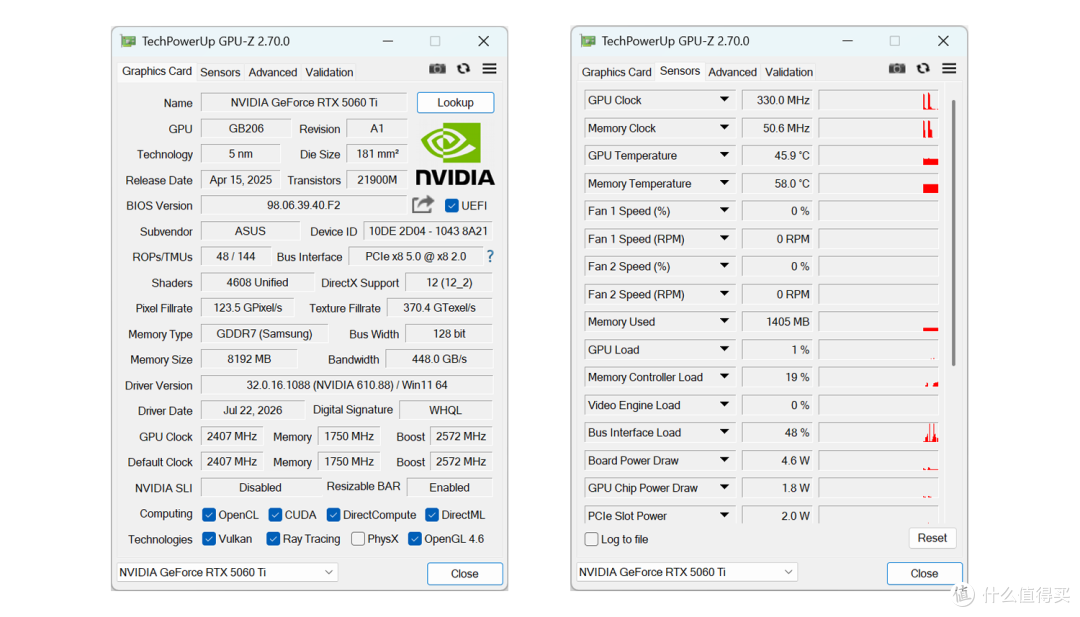Image resolution: width=1080 pixels, height=617 pixels.
Task: Switch to Advanced tab in Sensors window
Action: pyautogui.click(x=732, y=72)
